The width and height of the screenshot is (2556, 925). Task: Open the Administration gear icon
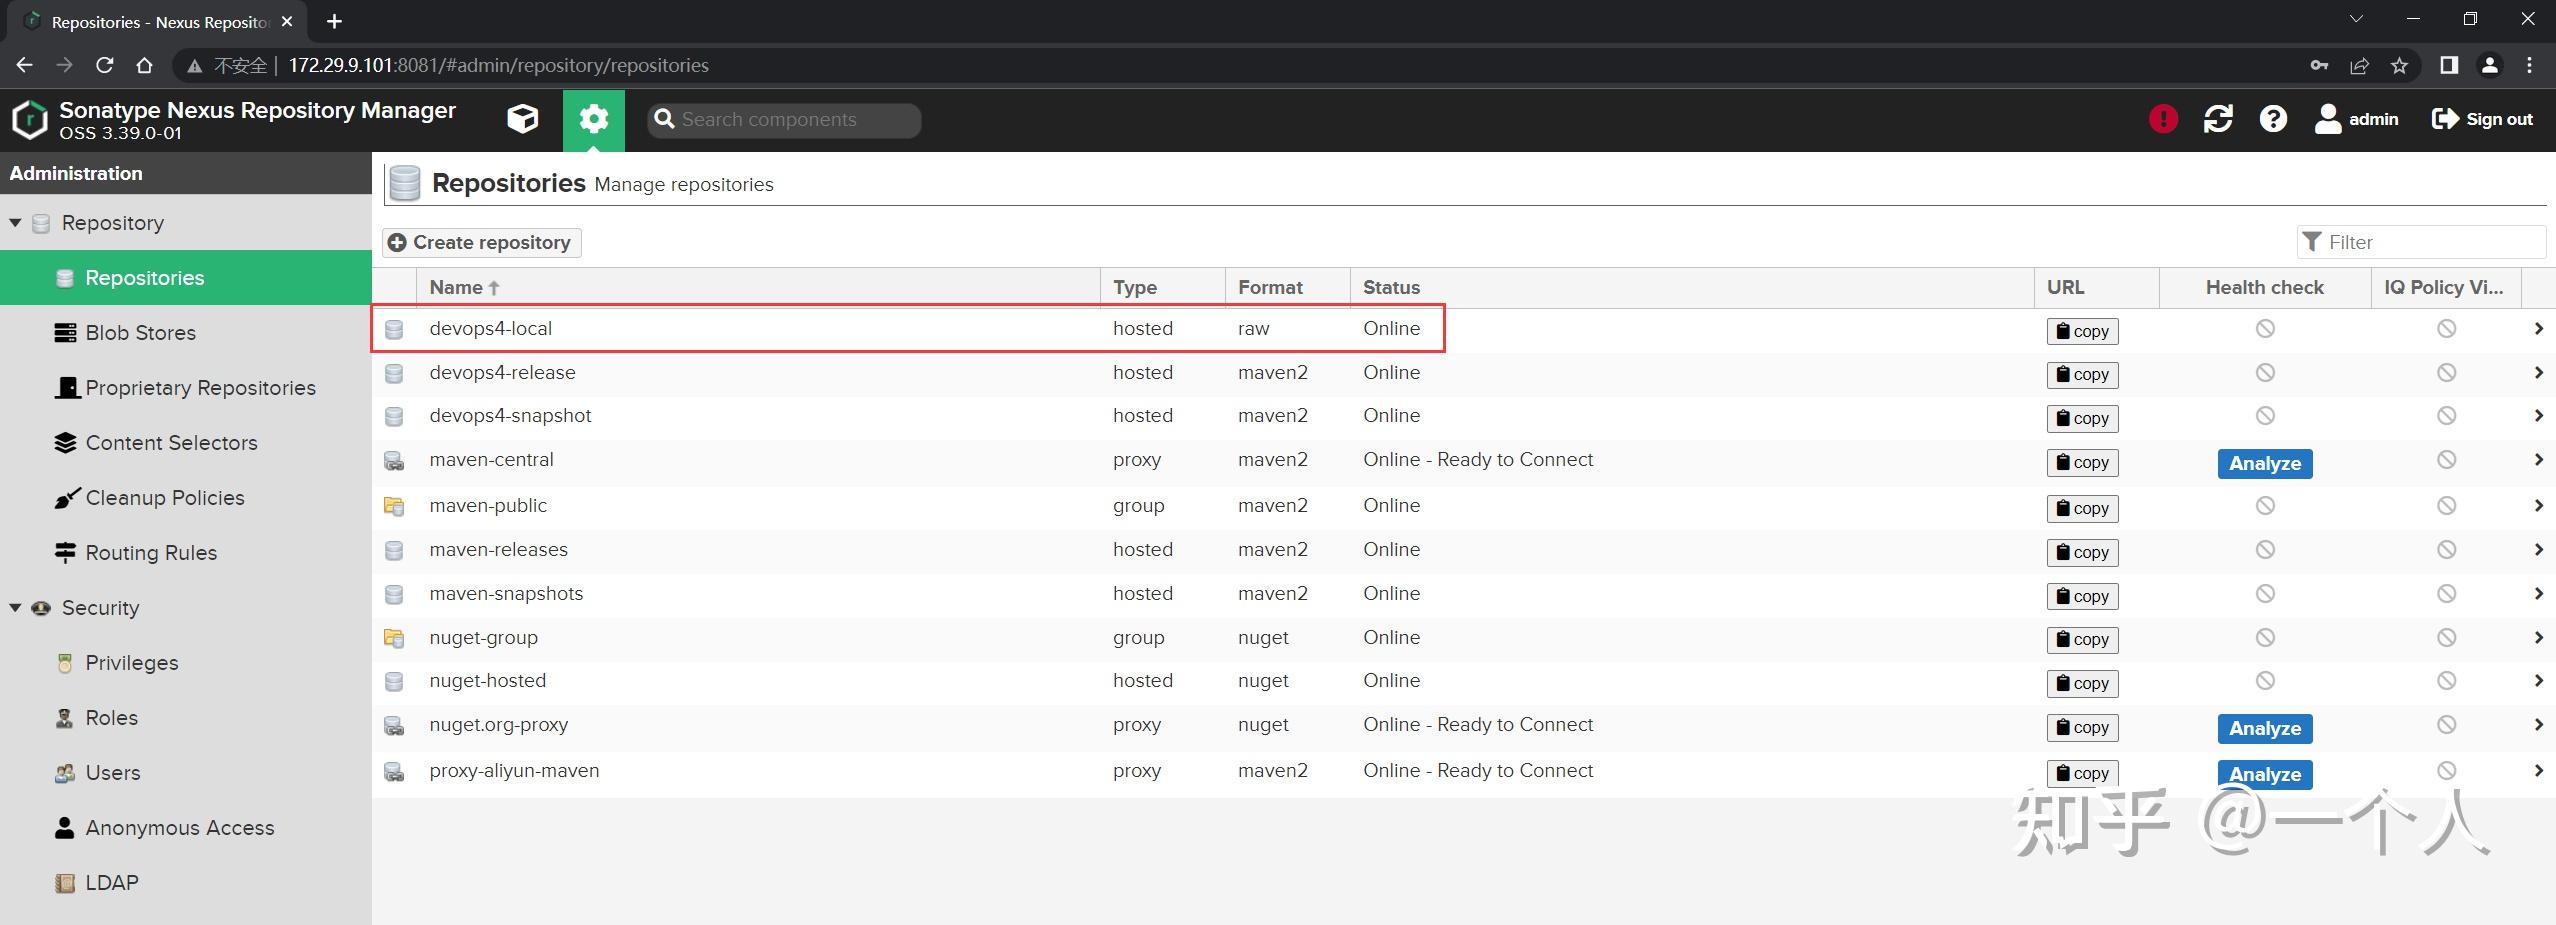593,120
